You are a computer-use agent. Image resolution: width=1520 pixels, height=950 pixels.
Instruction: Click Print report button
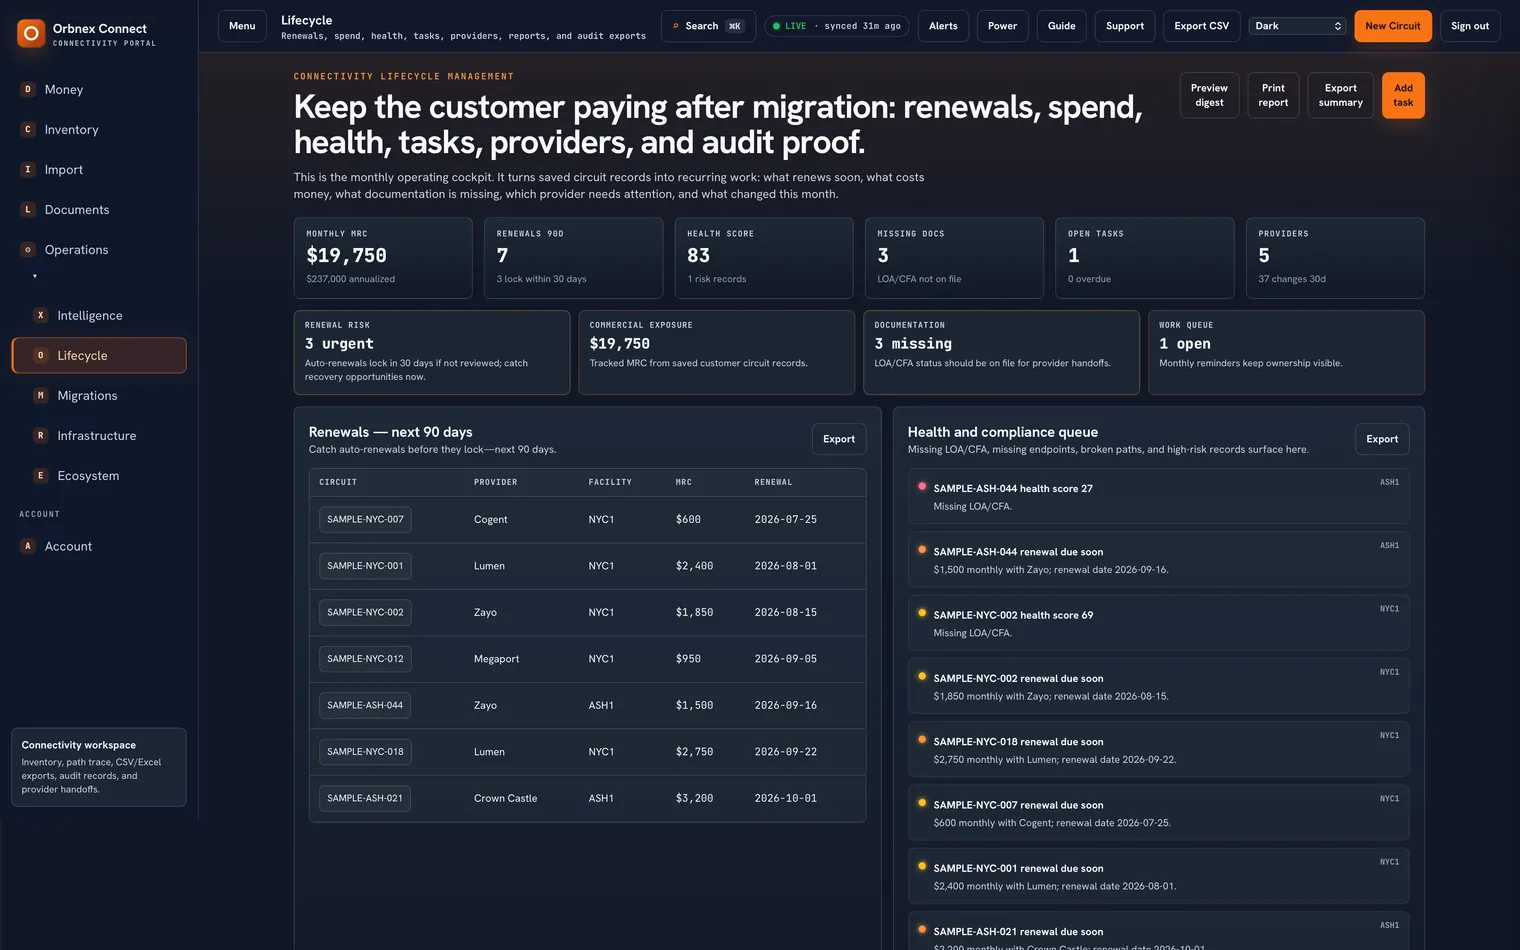tap(1273, 95)
